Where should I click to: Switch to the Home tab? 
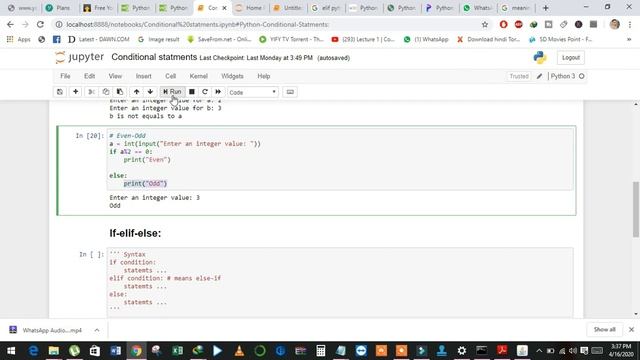(250, 8)
